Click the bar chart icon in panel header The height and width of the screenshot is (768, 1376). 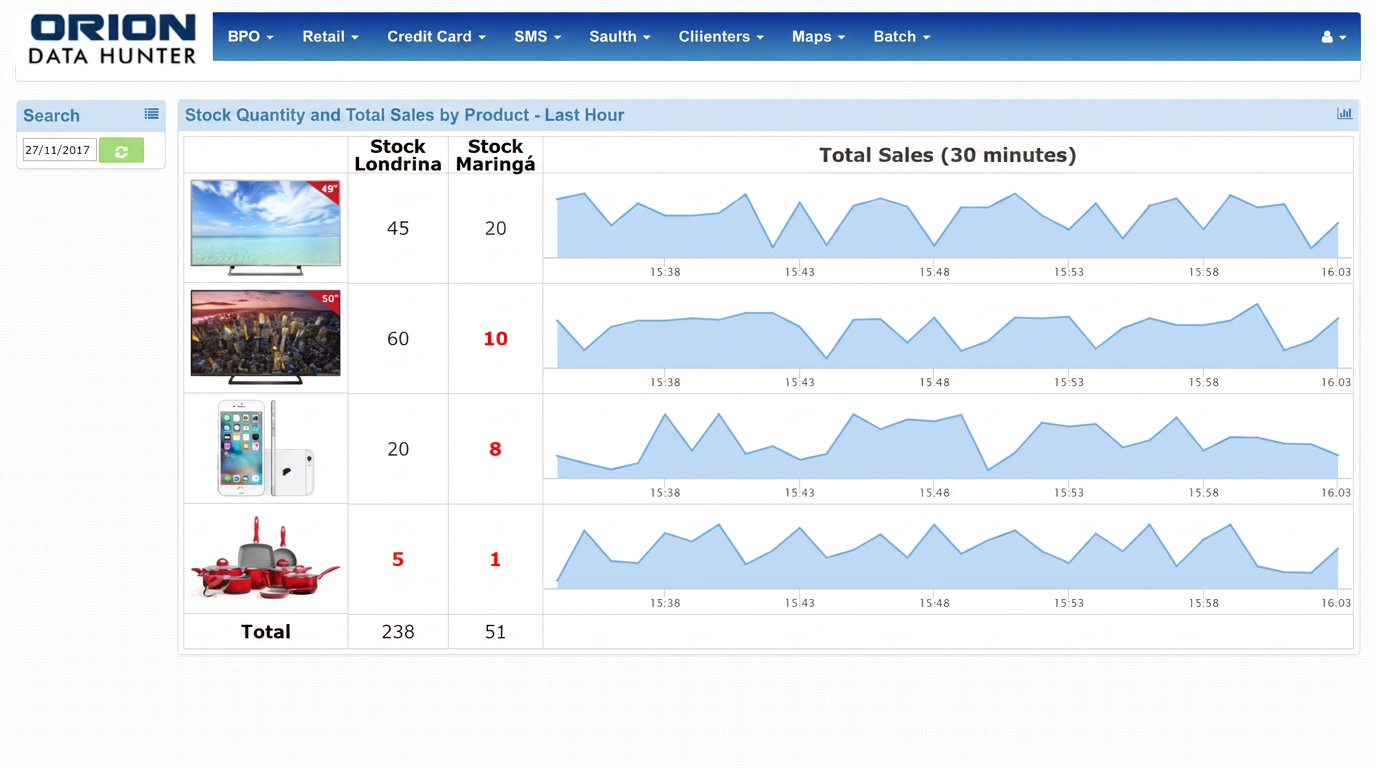1344,114
